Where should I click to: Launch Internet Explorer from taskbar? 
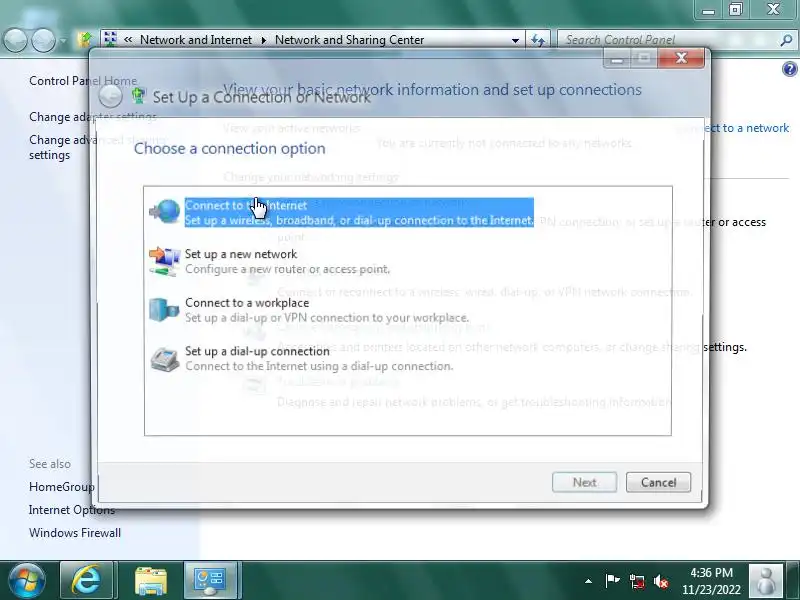pos(87,581)
